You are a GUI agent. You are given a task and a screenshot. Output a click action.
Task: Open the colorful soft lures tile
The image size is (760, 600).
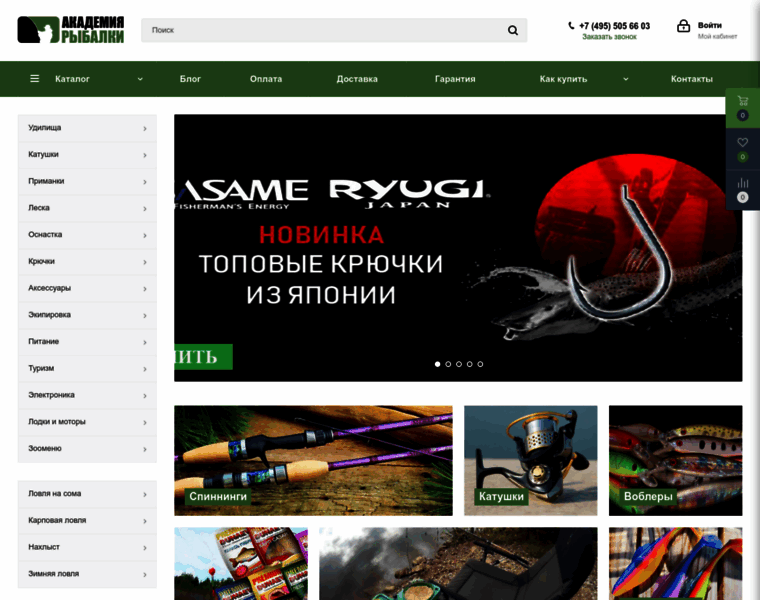(676, 564)
